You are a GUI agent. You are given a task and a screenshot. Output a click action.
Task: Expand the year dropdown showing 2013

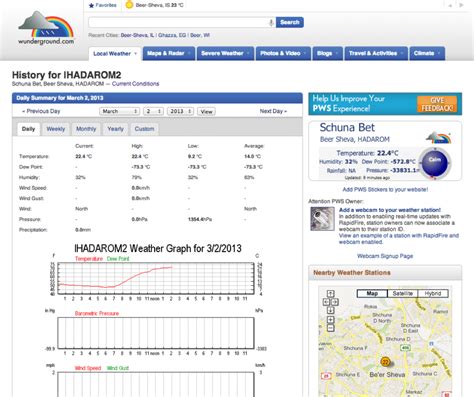(x=181, y=111)
